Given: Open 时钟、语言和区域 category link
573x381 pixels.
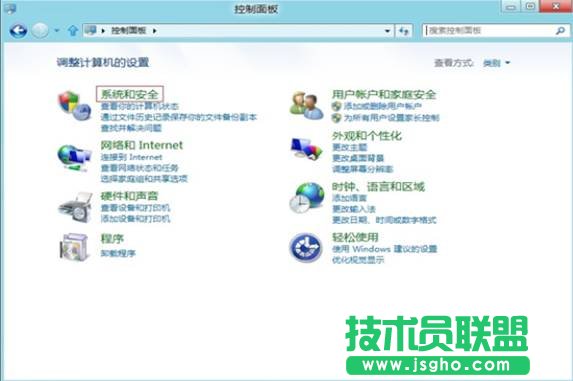Looking at the screenshot, I should click(378, 187).
